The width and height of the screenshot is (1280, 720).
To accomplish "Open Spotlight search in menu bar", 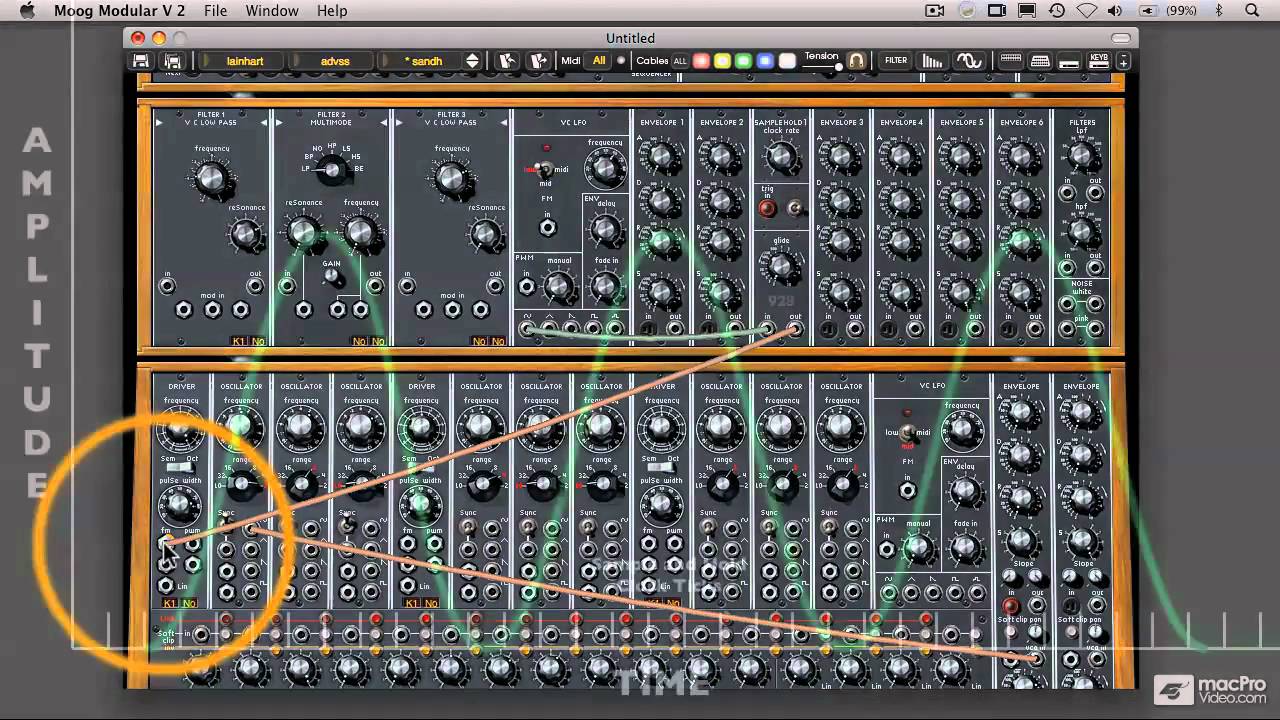I will pos(1252,10).
